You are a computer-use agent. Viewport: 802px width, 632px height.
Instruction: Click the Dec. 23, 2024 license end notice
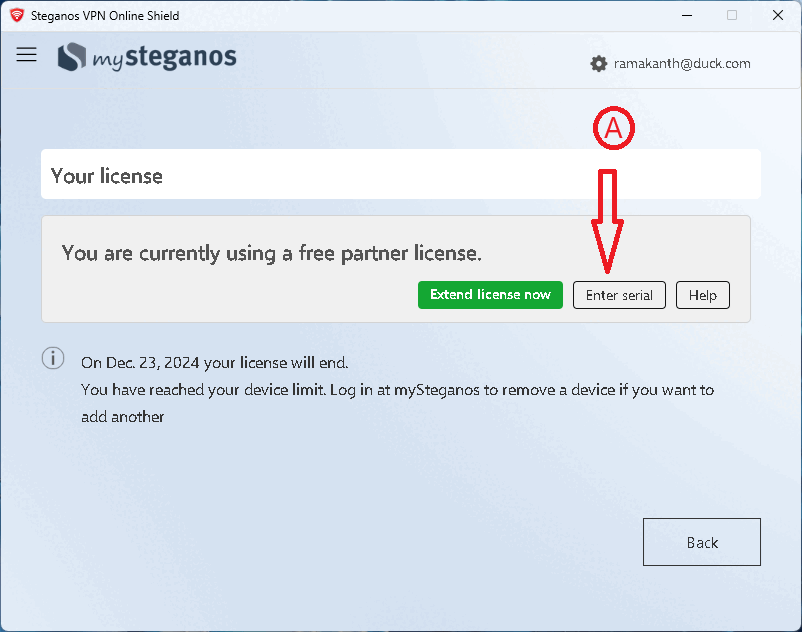pyautogui.click(x=214, y=362)
